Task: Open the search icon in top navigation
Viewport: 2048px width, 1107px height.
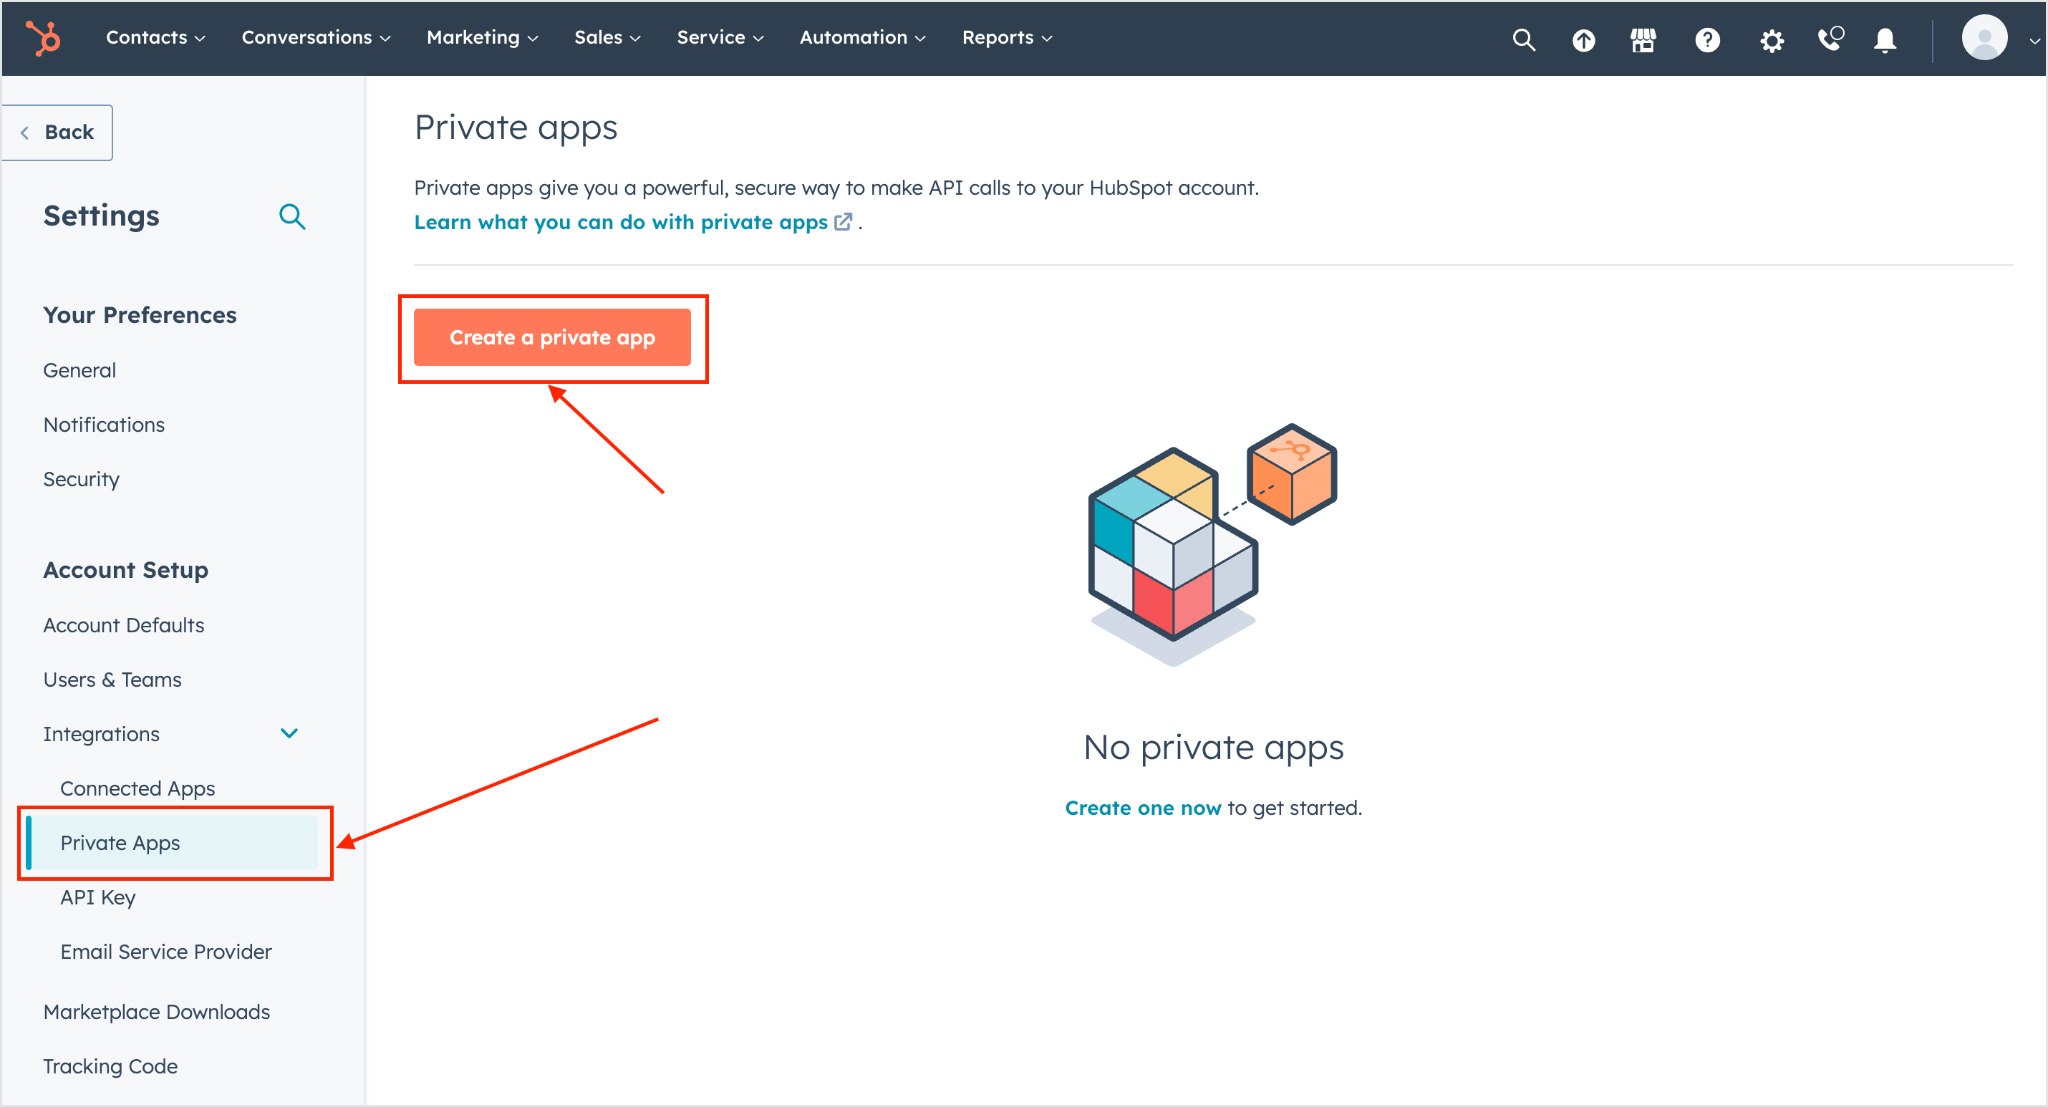Action: [1523, 37]
